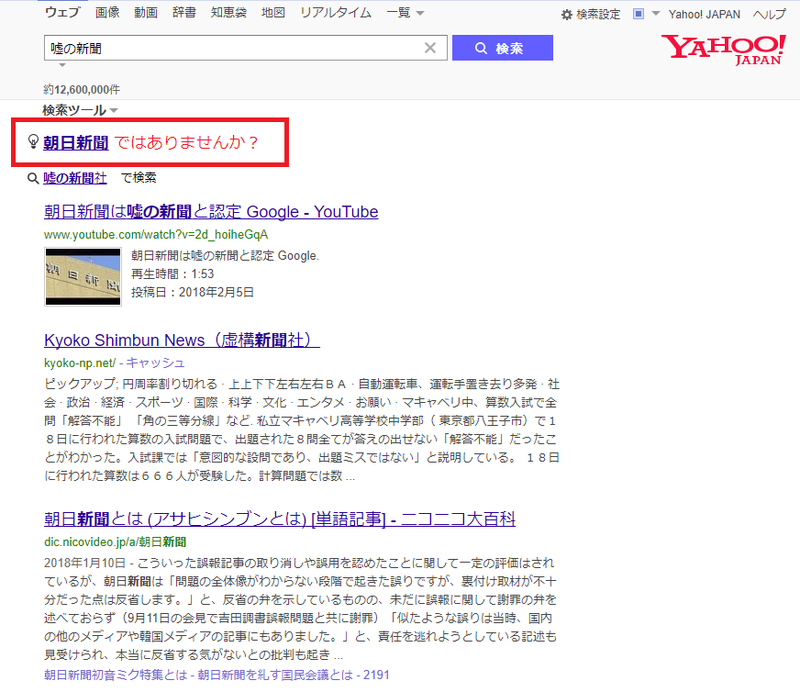Open the 地図 map tab
The height and width of the screenshot is (692, 800).
(x=273, y=12)
